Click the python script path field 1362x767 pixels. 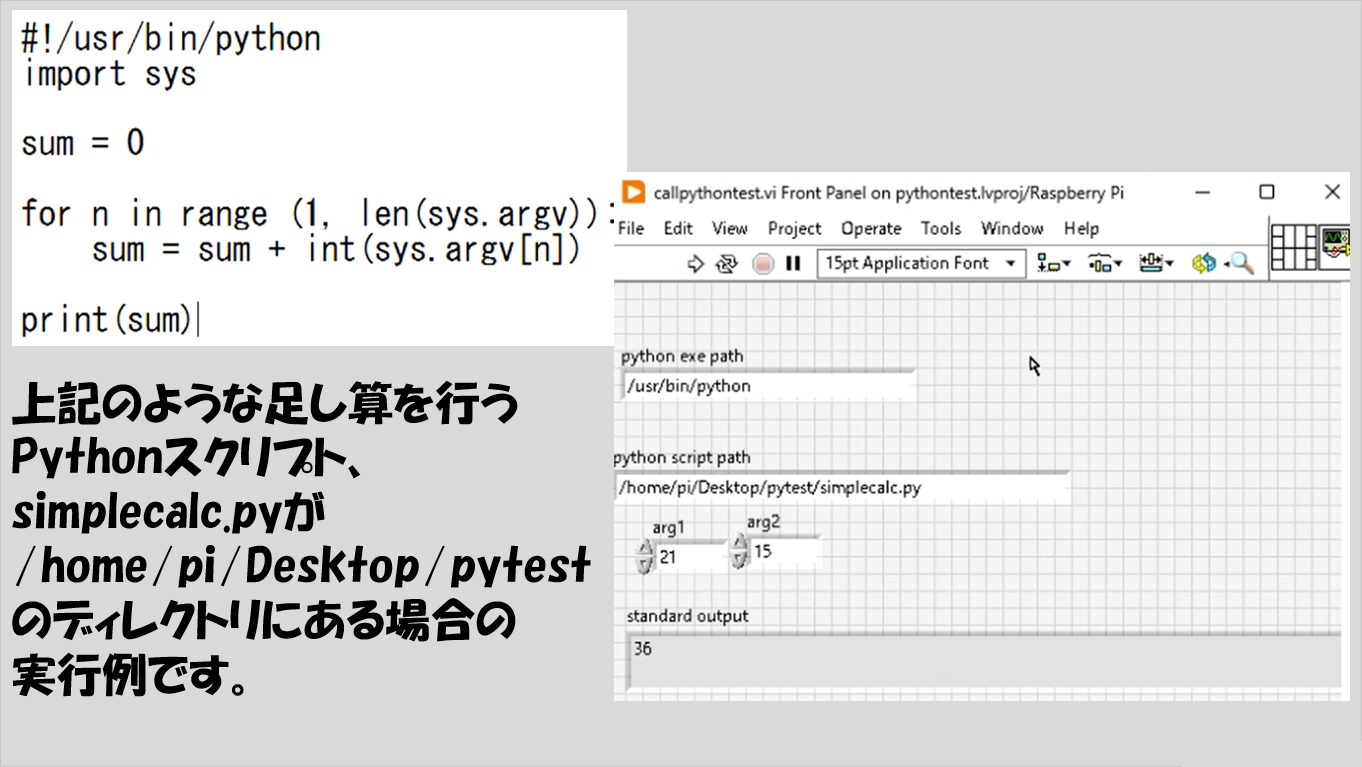tap(840, 488)
